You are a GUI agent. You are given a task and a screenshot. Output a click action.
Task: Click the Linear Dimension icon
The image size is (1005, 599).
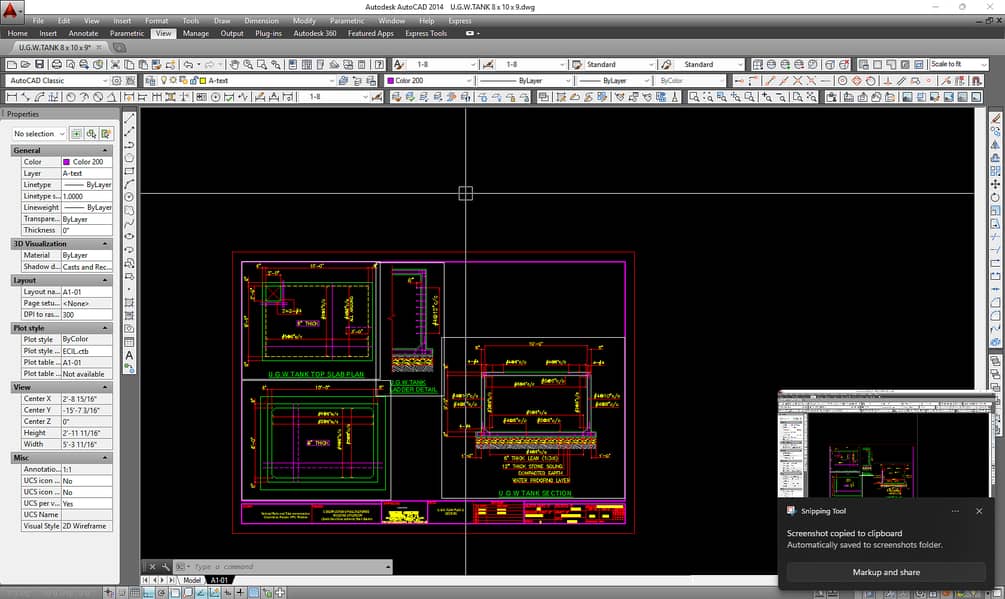[x=12, y=97]
